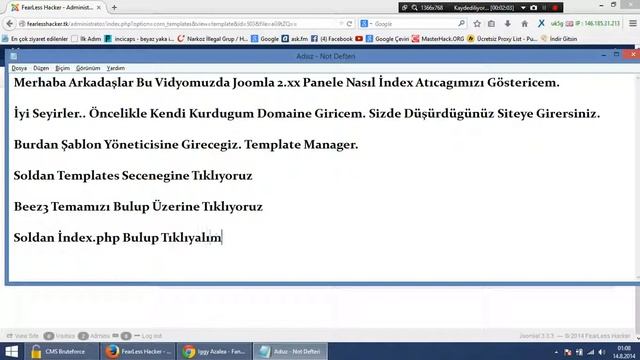Open 'En çok ziyaret edilenler' bookmark folder
This screenshot has width=640, height=360.
35,39
